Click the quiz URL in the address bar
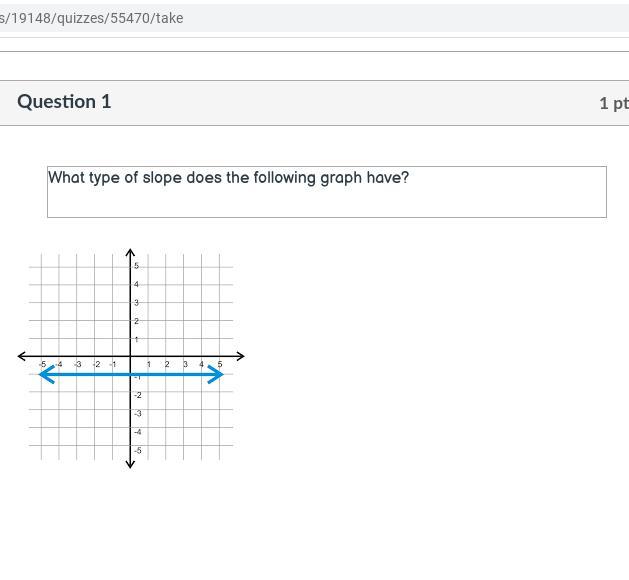This screenshot has width=629, height=580. [x=91, y=18]
